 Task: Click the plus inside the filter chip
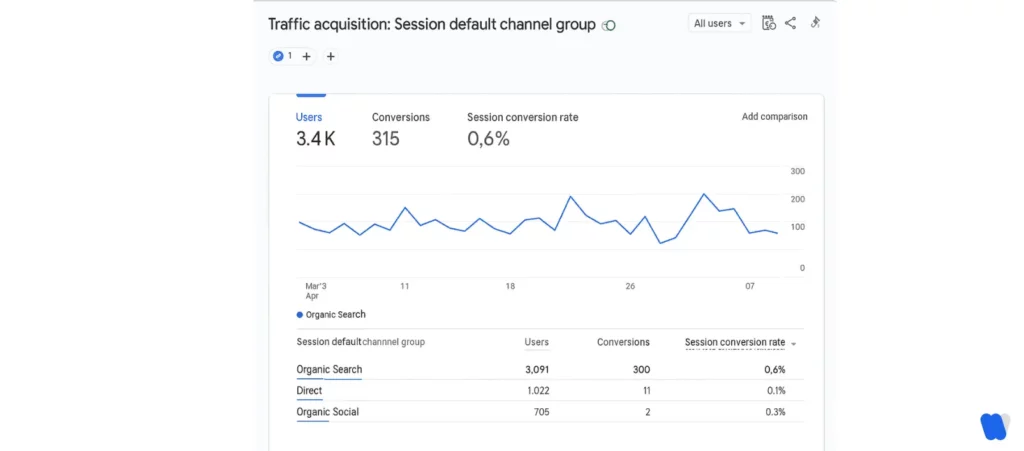click(x=306, y=56)
